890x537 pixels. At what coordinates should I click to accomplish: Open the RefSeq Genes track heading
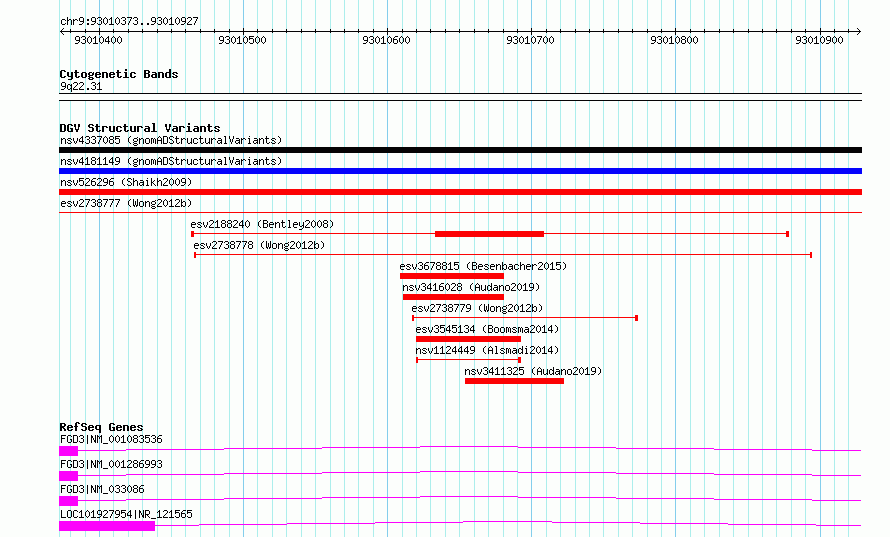point(101,427)
